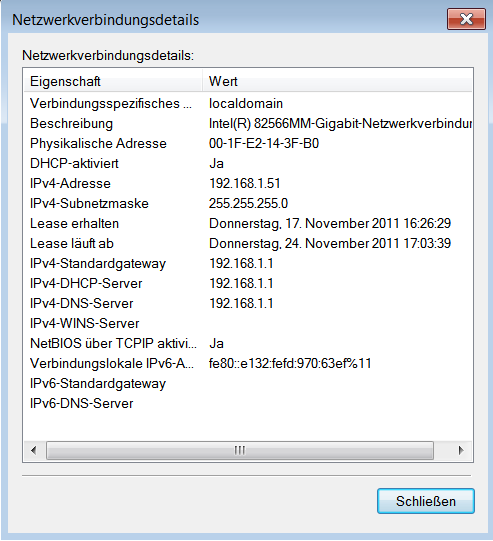Select the Physikalische Adresse row
Viewport: 493px width, 541px height.
click(248, 144)
